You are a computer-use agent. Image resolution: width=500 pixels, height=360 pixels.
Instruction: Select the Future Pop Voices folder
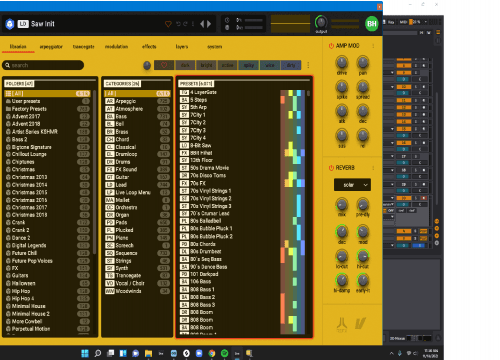point(47,261)
